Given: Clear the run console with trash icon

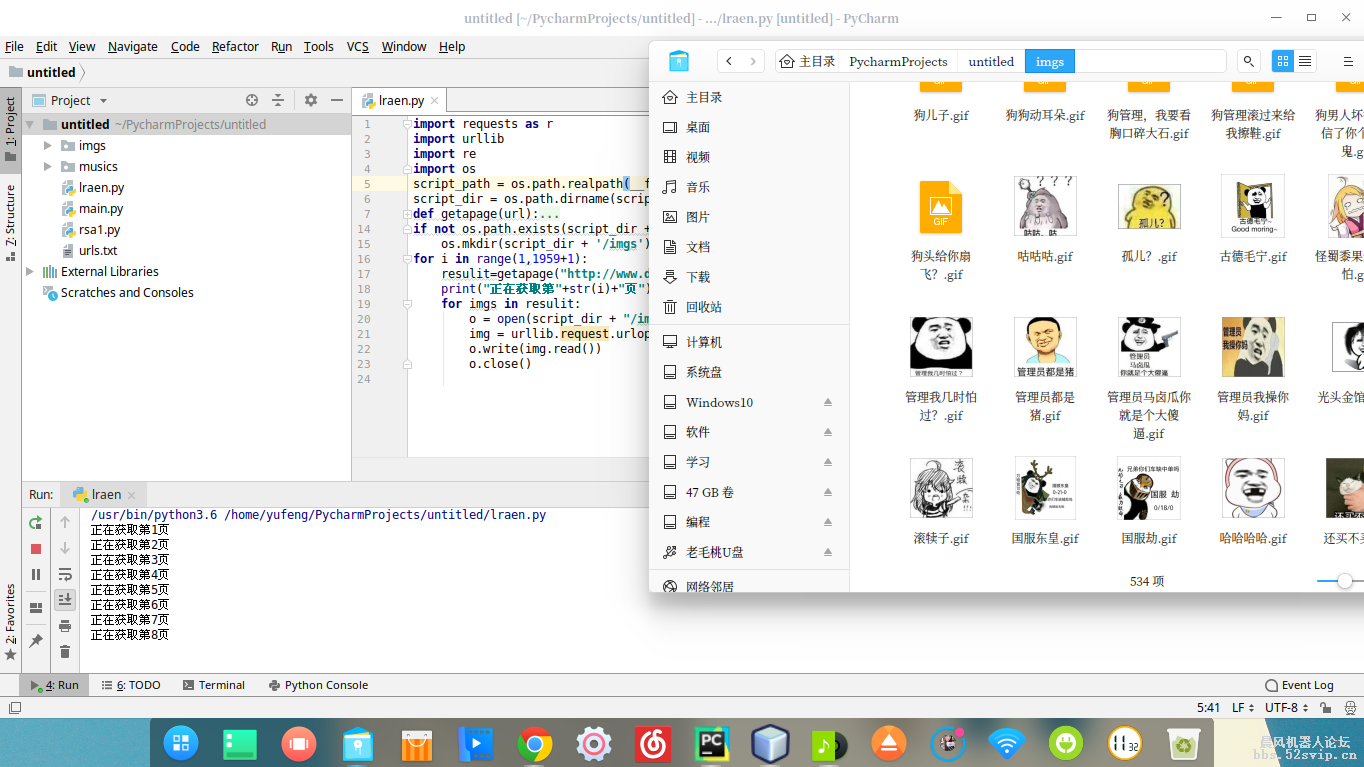Looking at the screenshot, I should click(x=65, y=652).
